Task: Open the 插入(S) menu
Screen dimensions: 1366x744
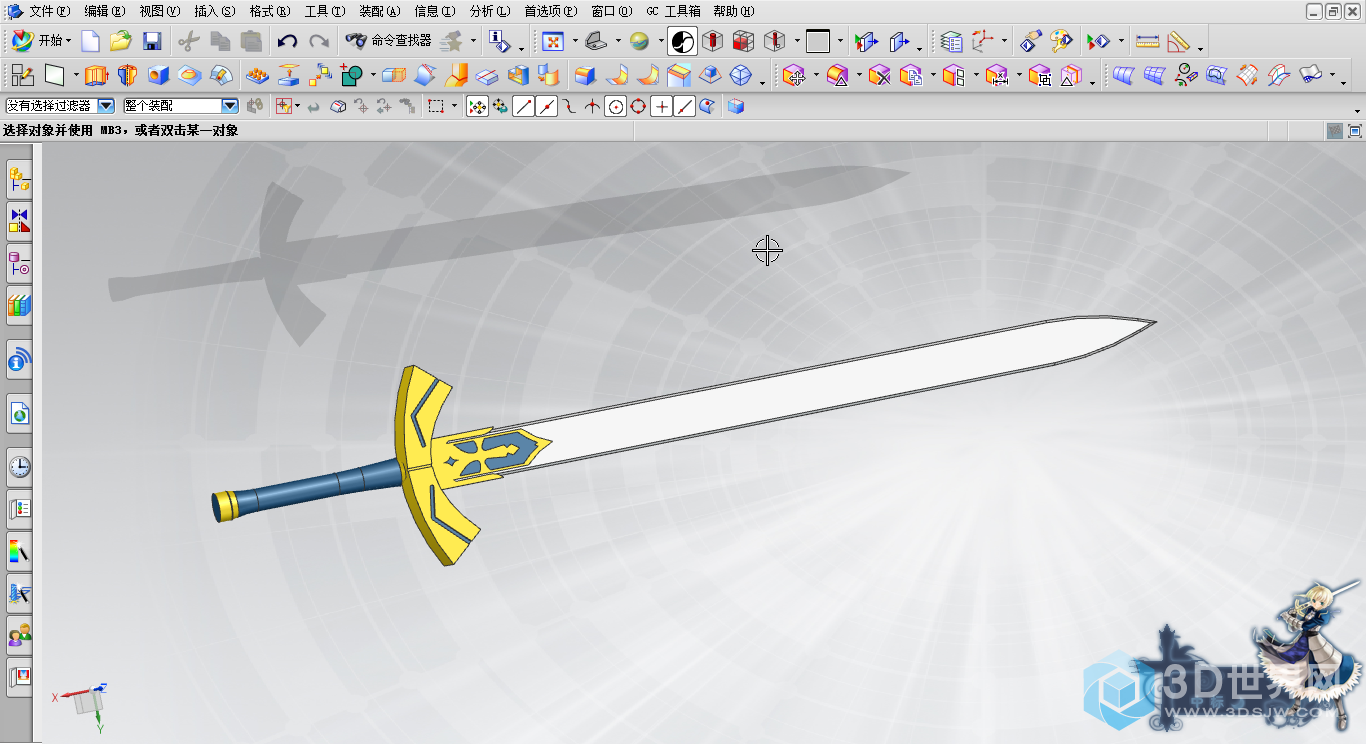Action: point(215,11)
